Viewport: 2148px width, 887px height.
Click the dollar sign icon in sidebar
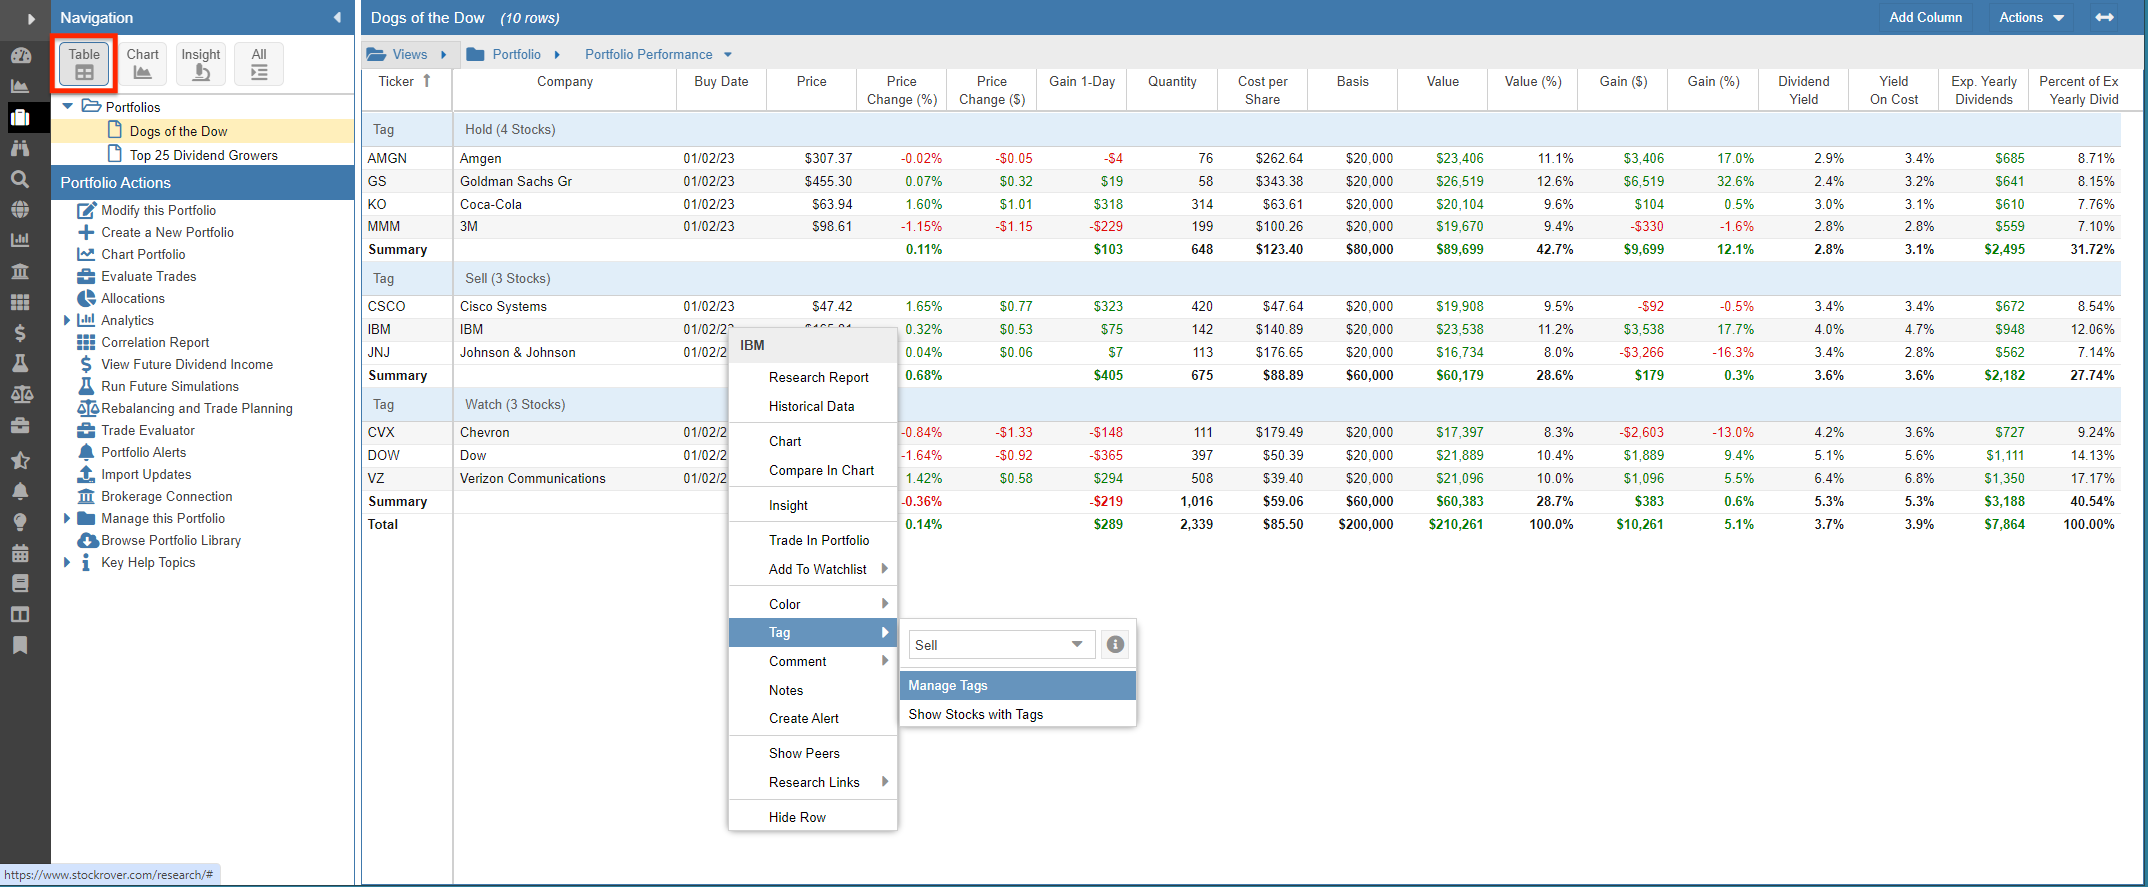point(20,333)
